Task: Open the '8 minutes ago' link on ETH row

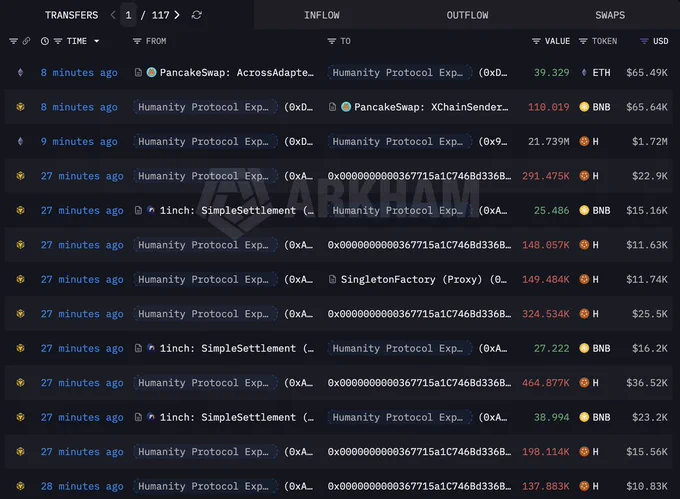Action: (x=79, y=72)
